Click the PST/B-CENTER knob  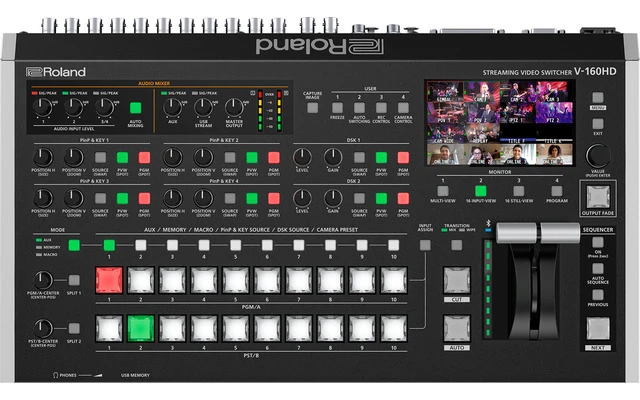coord(43,329)
